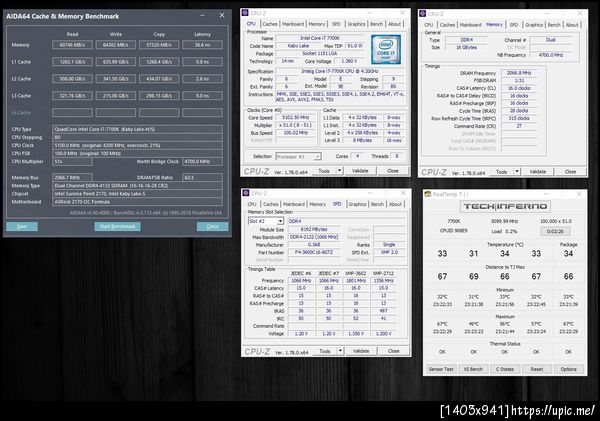Image resolution: width=600 pixels, height=421 pixels.
Task: Click Start Benchmark in AIDA64
Action: (117, 227)
